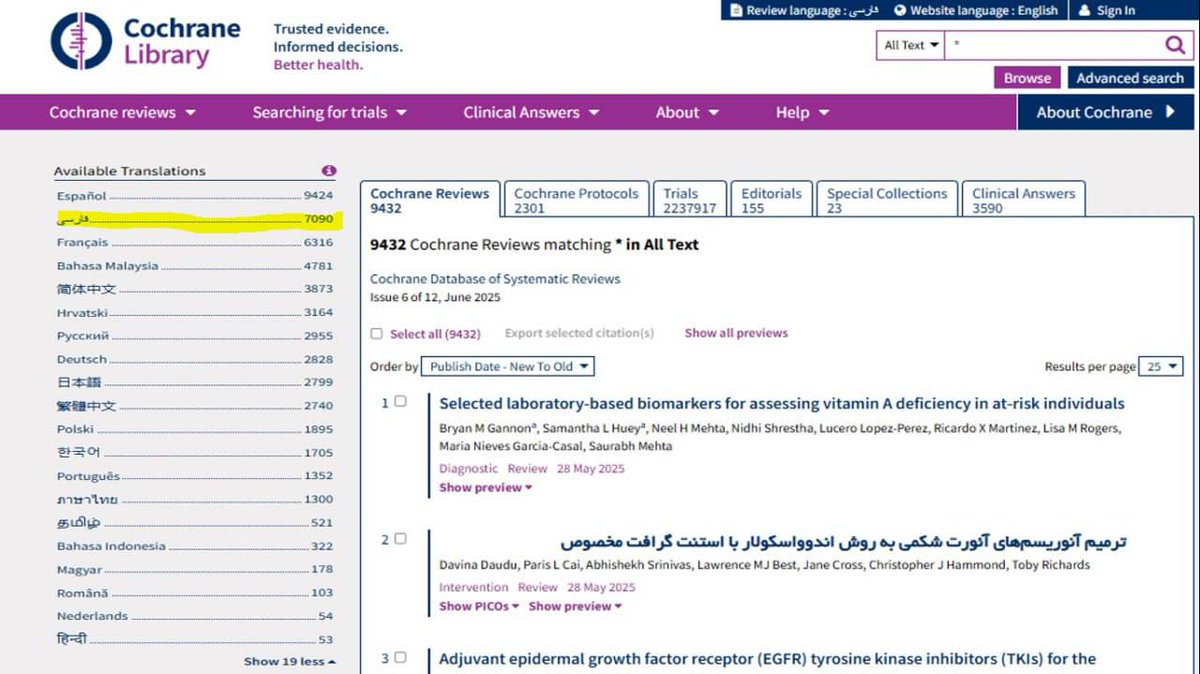Expand the Clinical Answers navigation menu

click(531, 112)
